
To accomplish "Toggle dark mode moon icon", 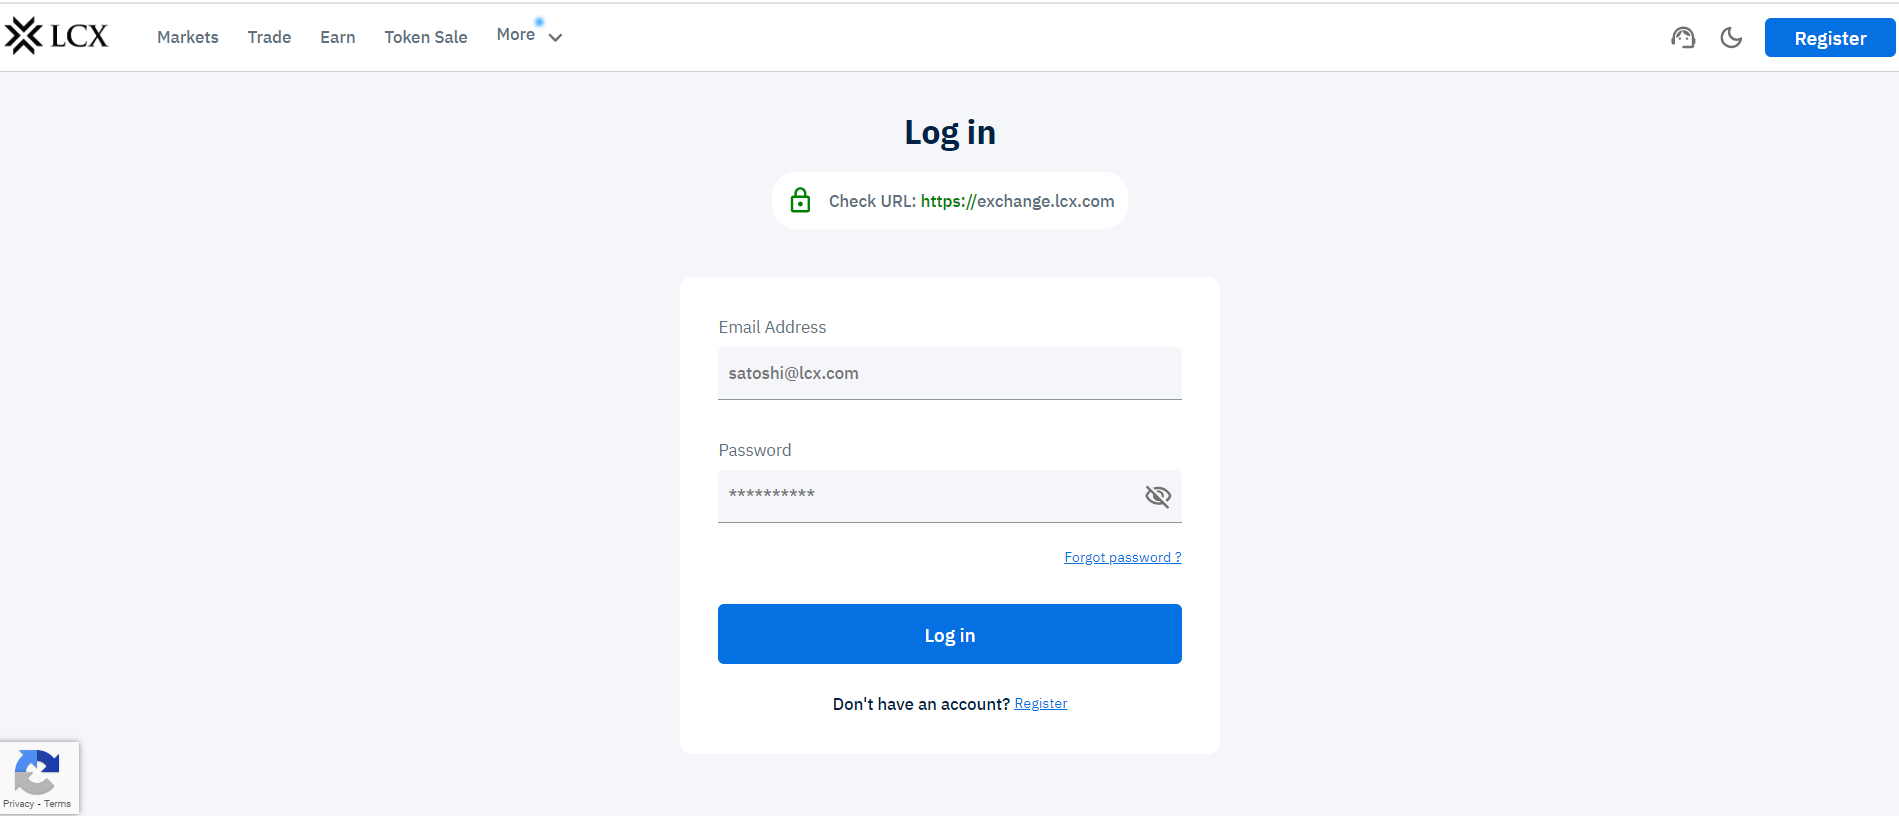I will [x=1731, y=38].
